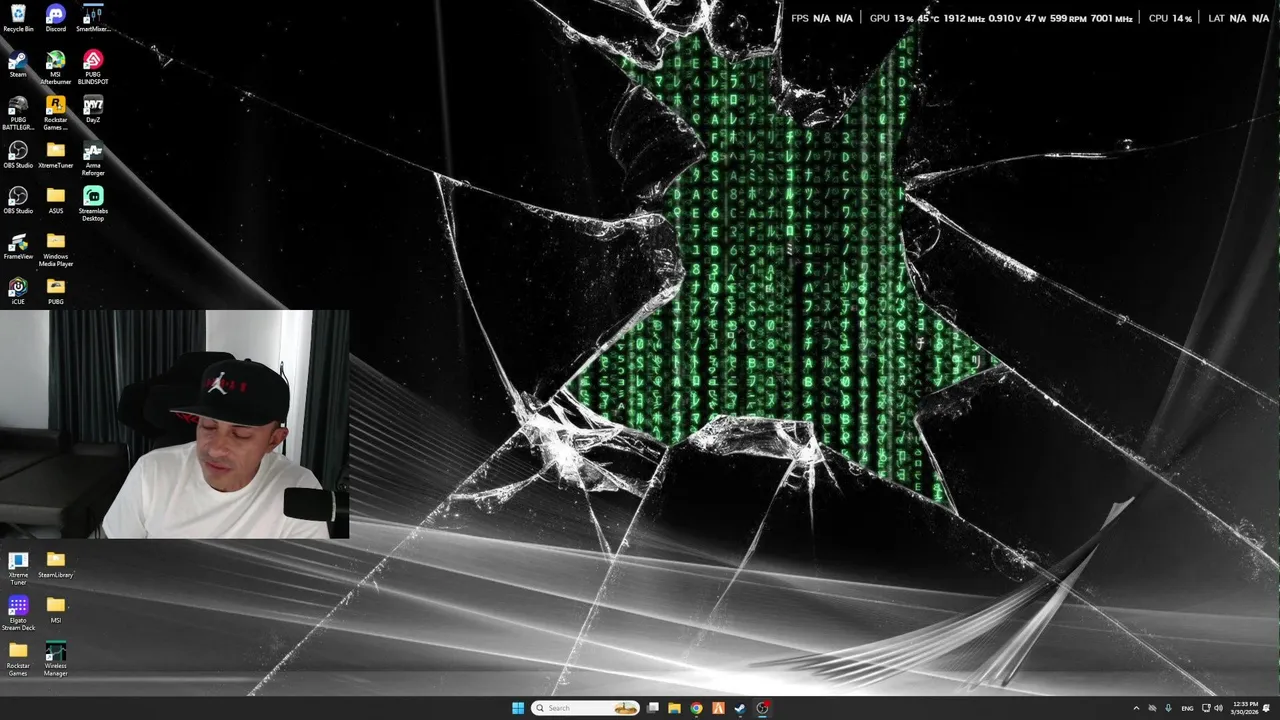The image size is (1280, 720).
Task: Launch the Wireless Manager shortcut
Action: click(x=56, y=659)
